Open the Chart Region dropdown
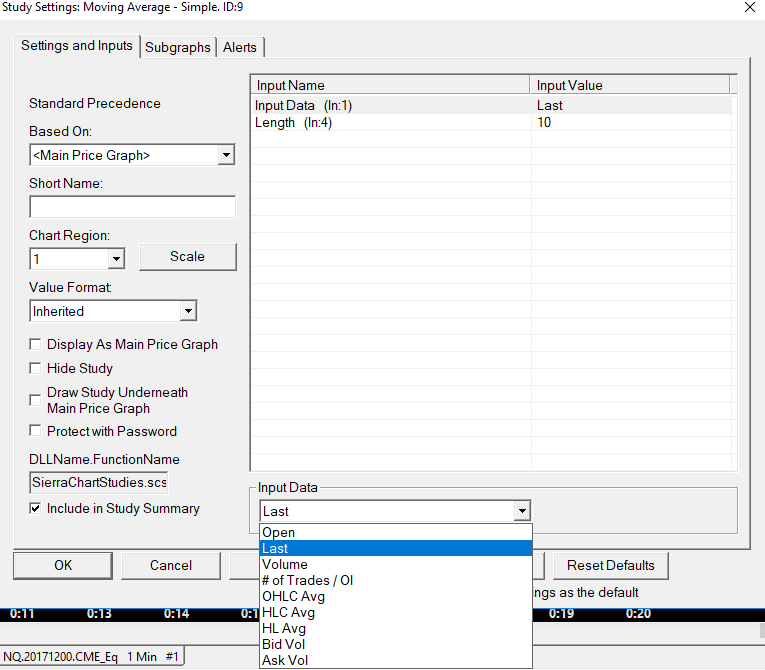 pos(116,259)
